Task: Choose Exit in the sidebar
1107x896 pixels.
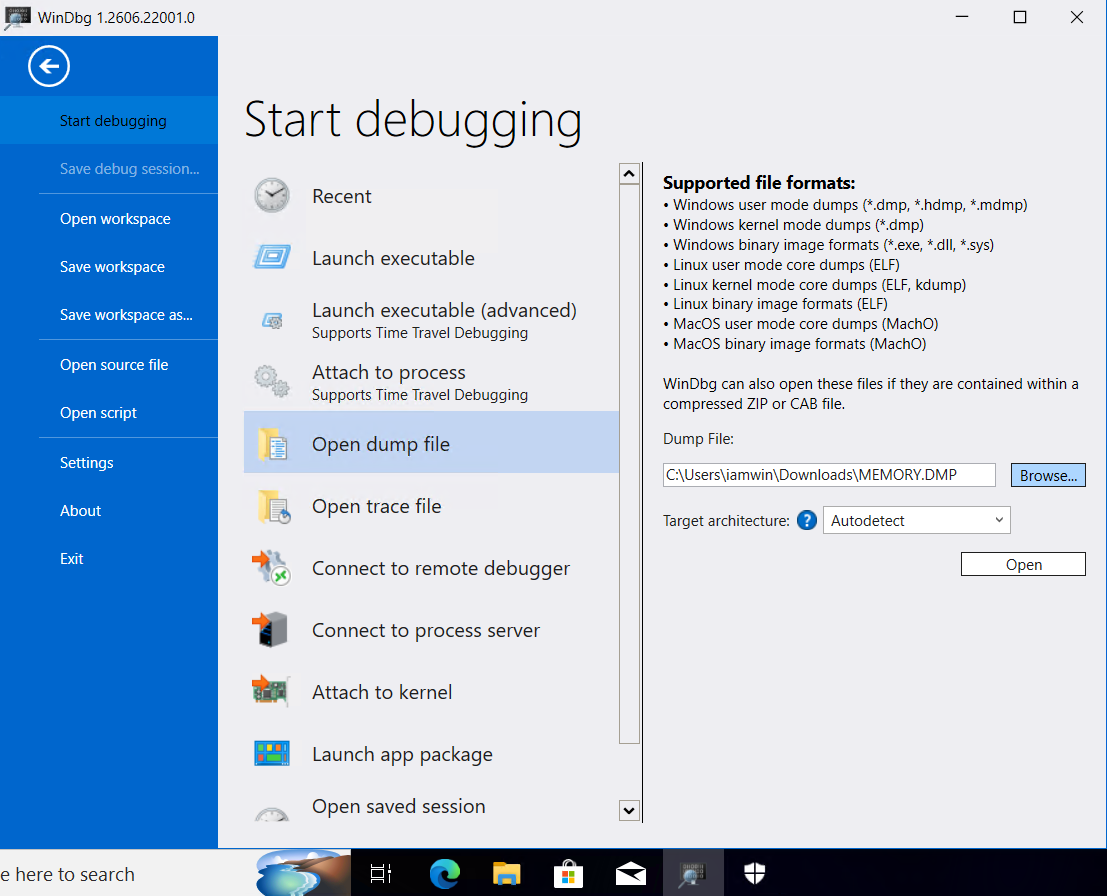Action: tap(71, 559)
